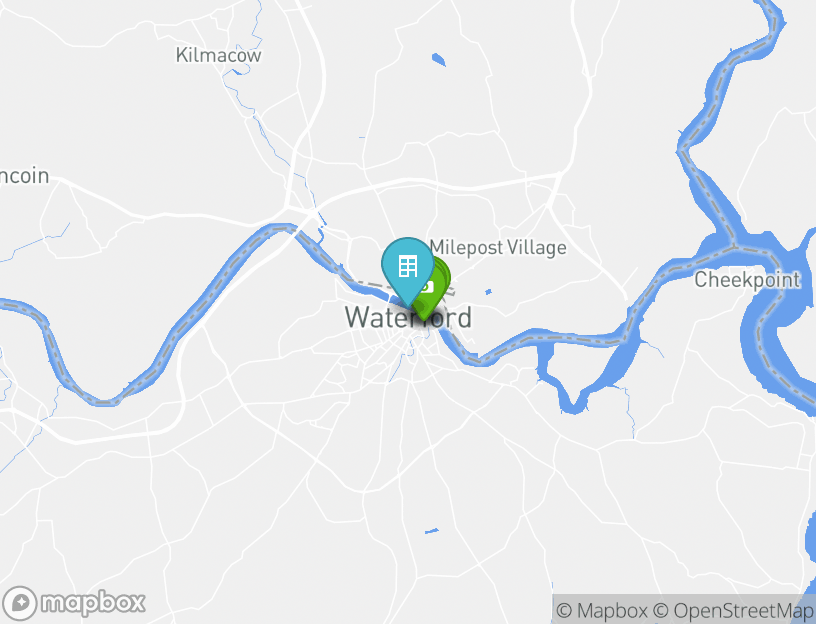816x624 pixels.
Task: Click the Cheekpoint place label
Action: (747, 280)
